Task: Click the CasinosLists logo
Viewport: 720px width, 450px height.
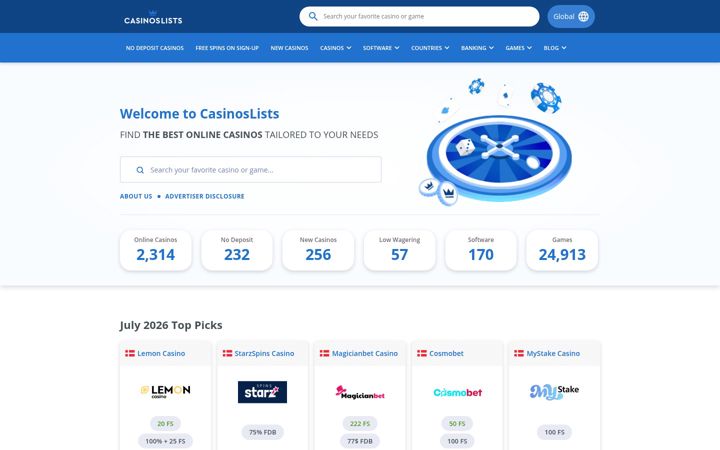Action: (153, 17)
